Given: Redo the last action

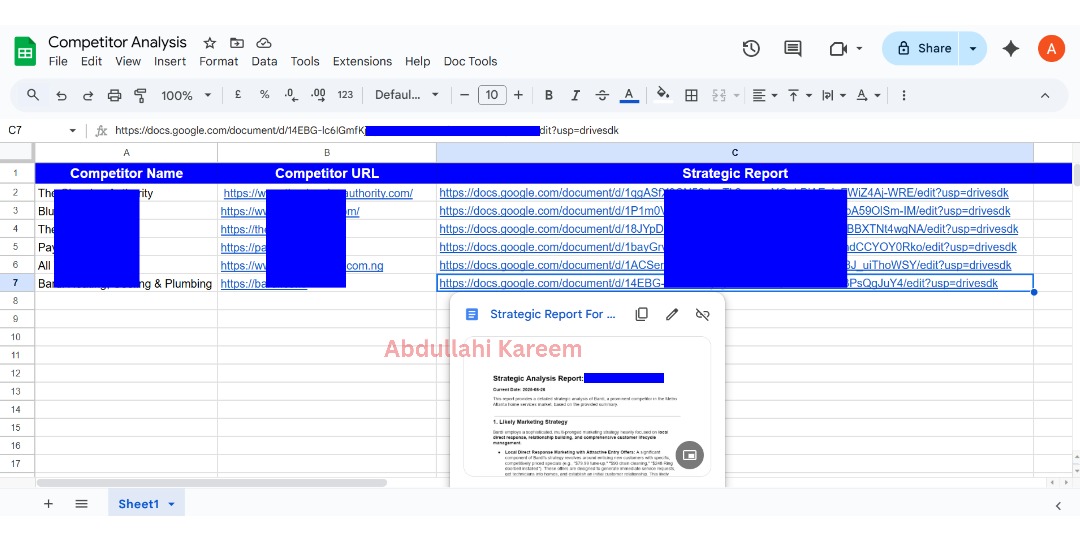Looking at the screenshot, I should click(x=88, y=96).
